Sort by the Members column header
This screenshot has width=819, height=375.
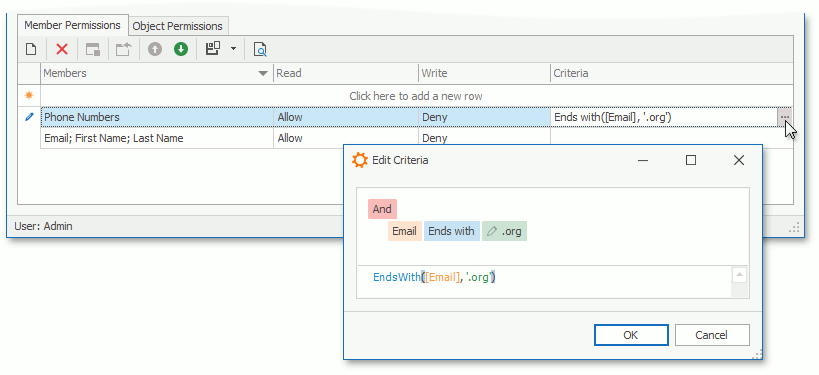[157, 73]
